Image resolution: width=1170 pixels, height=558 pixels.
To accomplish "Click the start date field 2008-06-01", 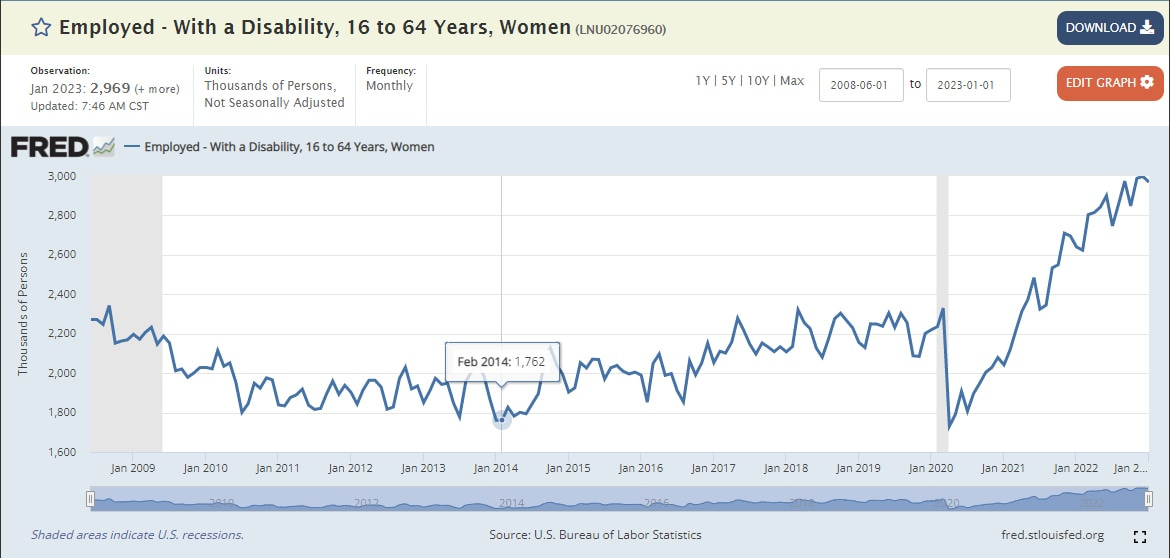I will coord(861,84).
